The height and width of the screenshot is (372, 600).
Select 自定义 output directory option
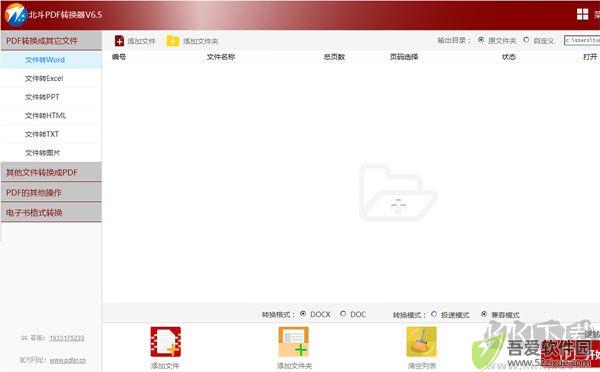pos(526,40)
